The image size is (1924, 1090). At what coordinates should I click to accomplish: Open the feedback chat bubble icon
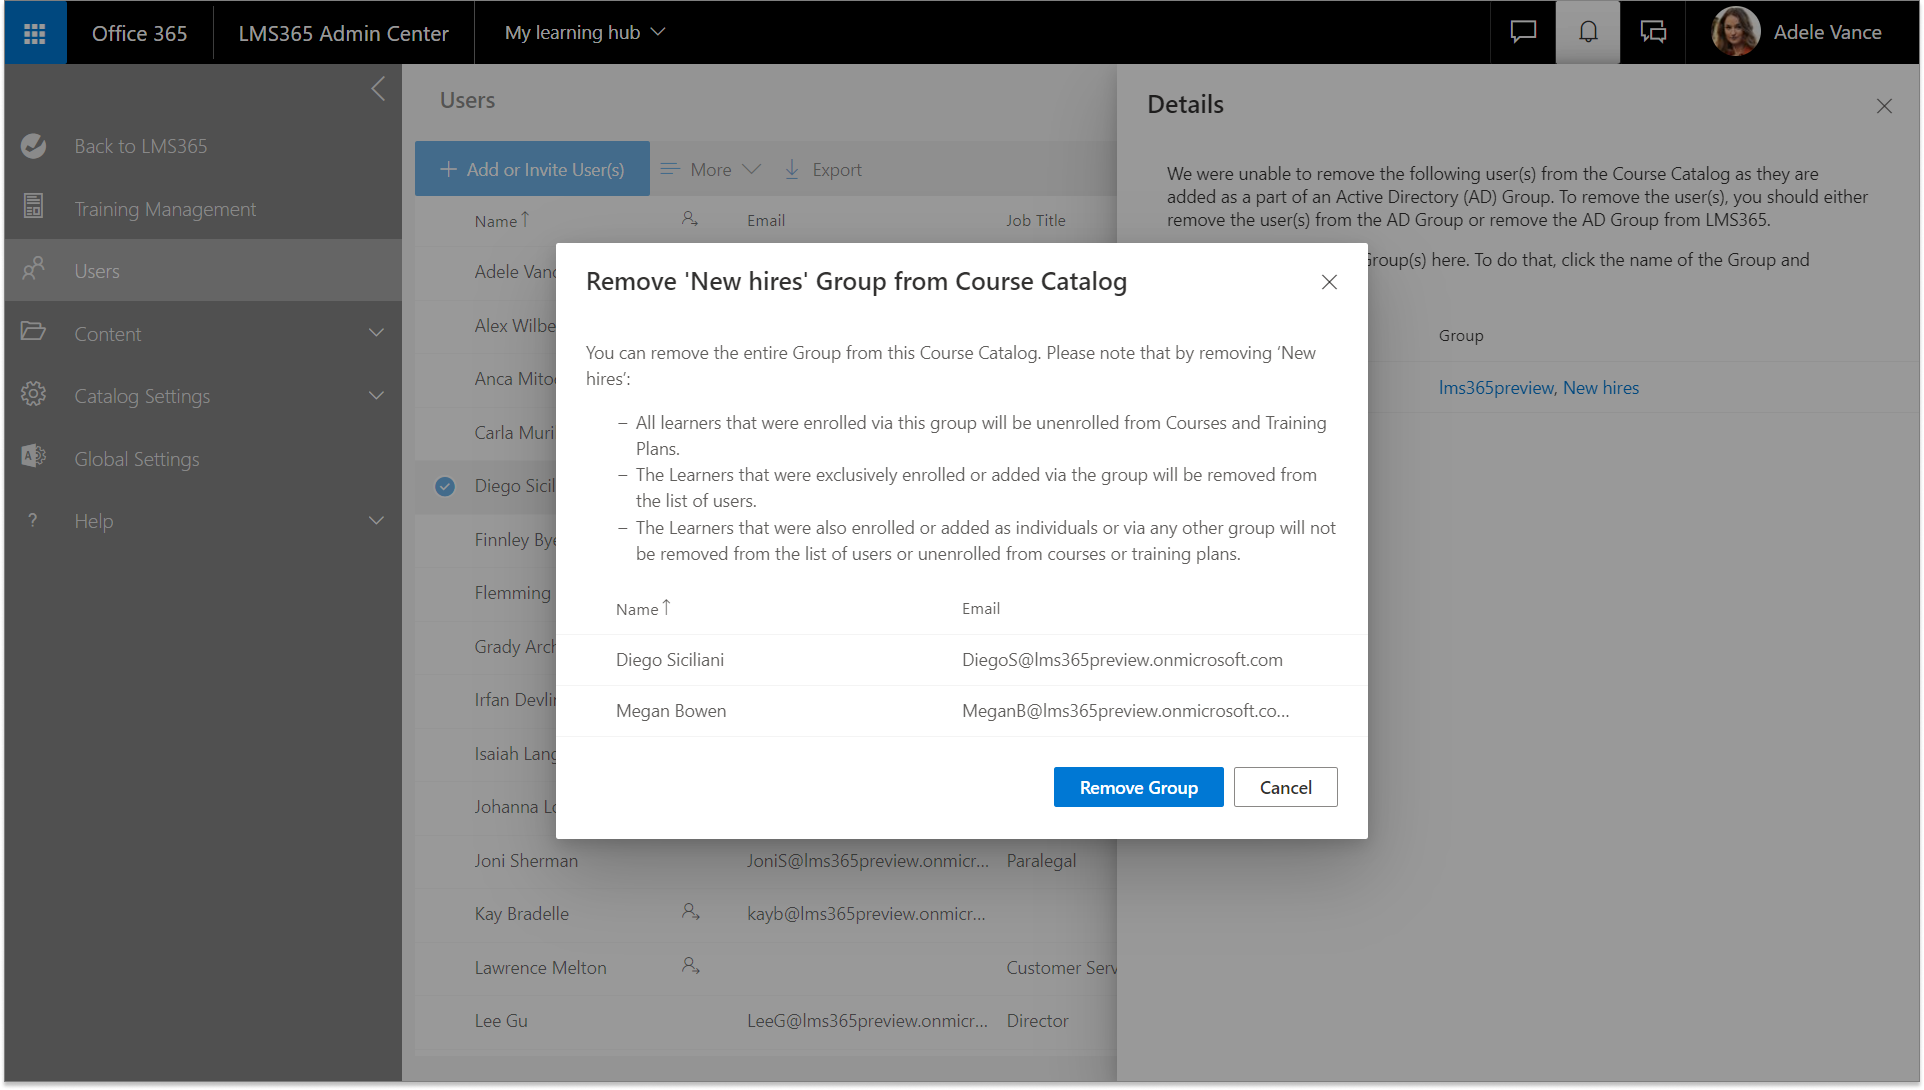tap(1523, 33)
